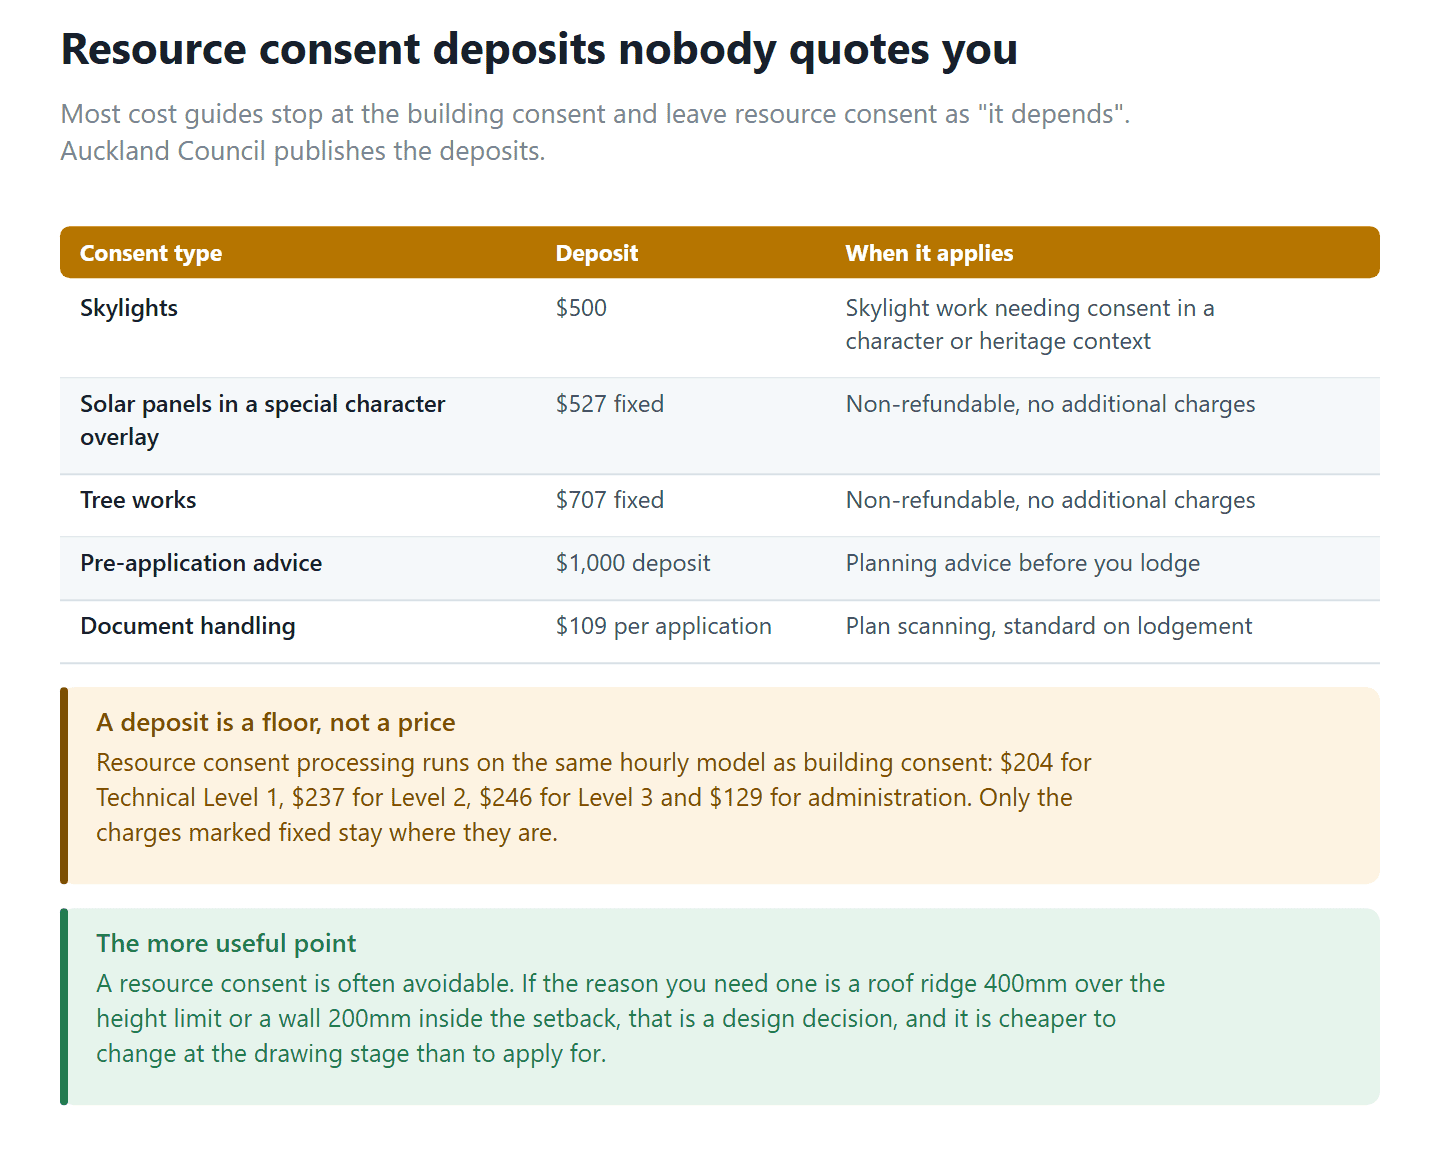
Task: Click the "$109 per application" cell
Action: pyautogui.click(x=664, y=626)
